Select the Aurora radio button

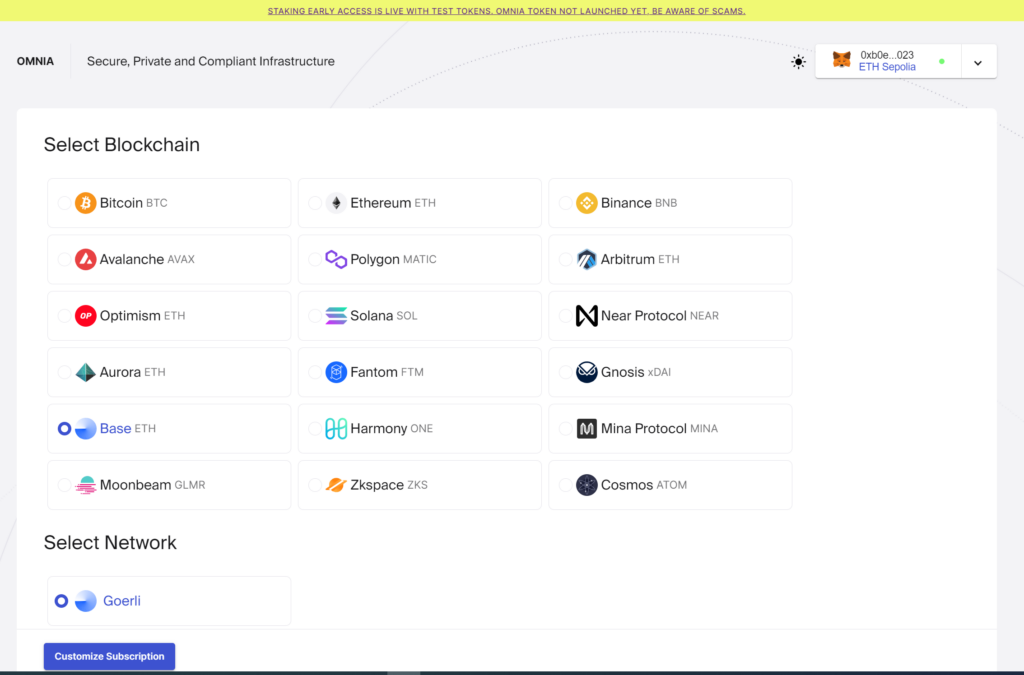point(64,372)
